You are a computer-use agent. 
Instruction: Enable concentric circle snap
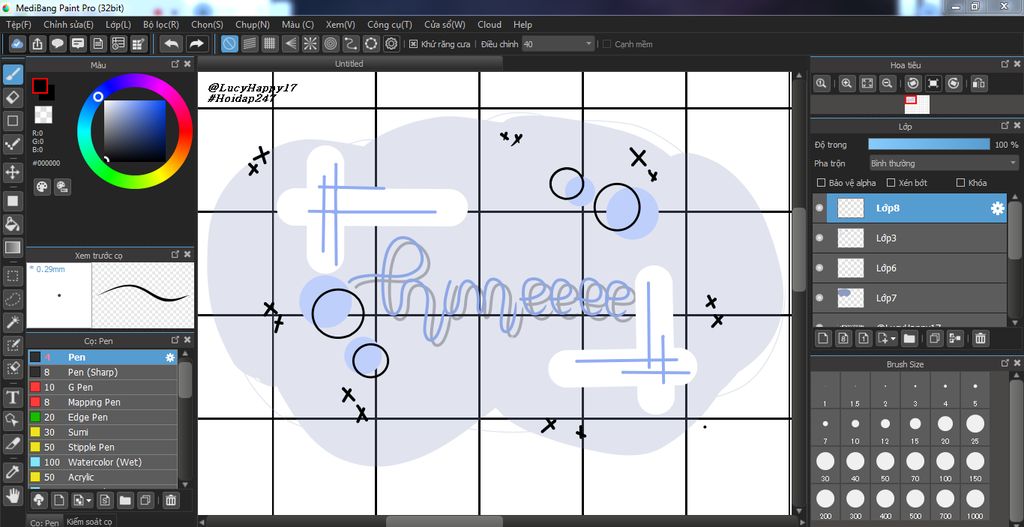(x=330, y=44)
